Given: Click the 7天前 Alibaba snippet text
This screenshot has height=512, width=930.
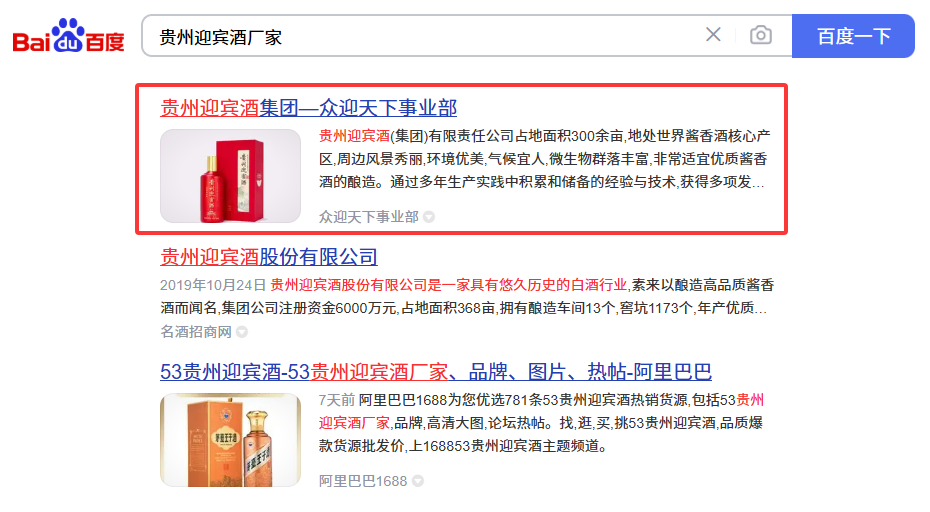Looking at the screenshot, I should click(x=541, y=423).
